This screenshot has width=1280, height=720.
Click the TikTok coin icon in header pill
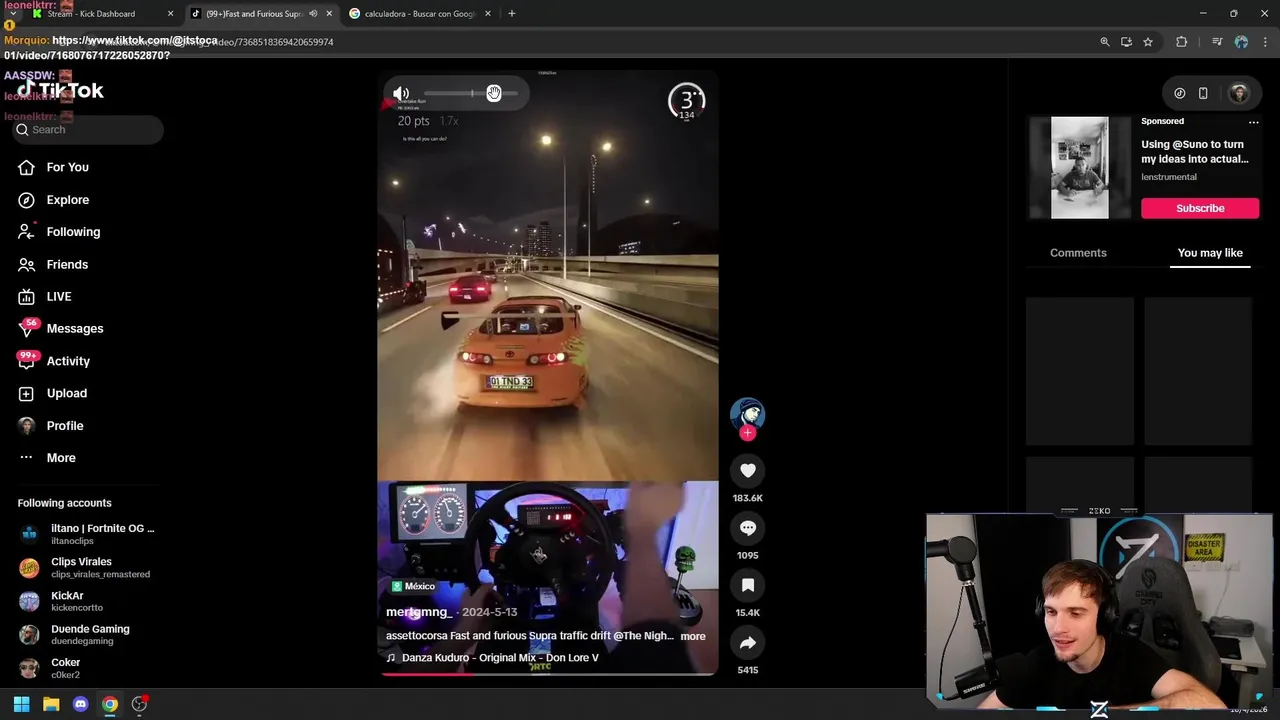coord(1180,93)
